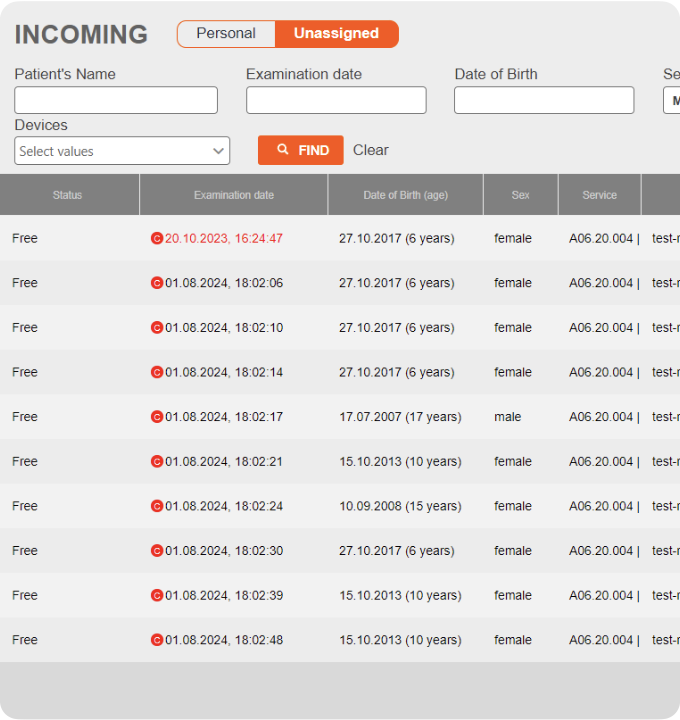Click red icon beside 01.08.2024, 18:02:48
The image size is (680, 720).
click(156, 640)
